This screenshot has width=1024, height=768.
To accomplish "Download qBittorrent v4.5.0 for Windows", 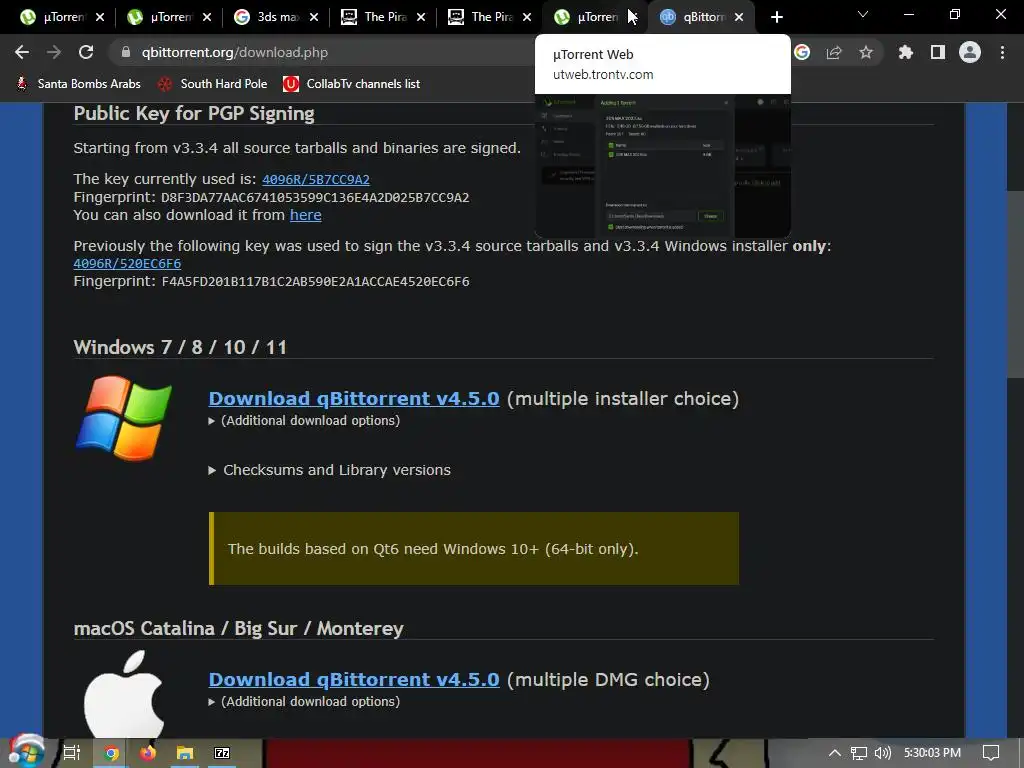I will (354, 398).
